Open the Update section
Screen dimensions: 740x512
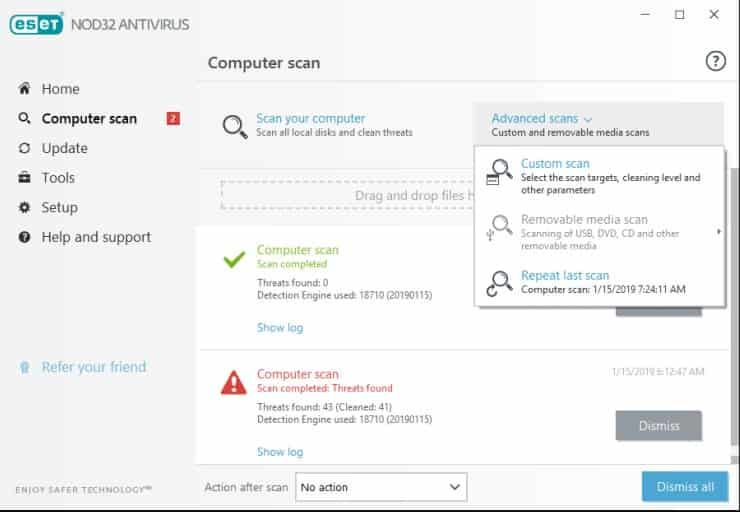(65, 148)
